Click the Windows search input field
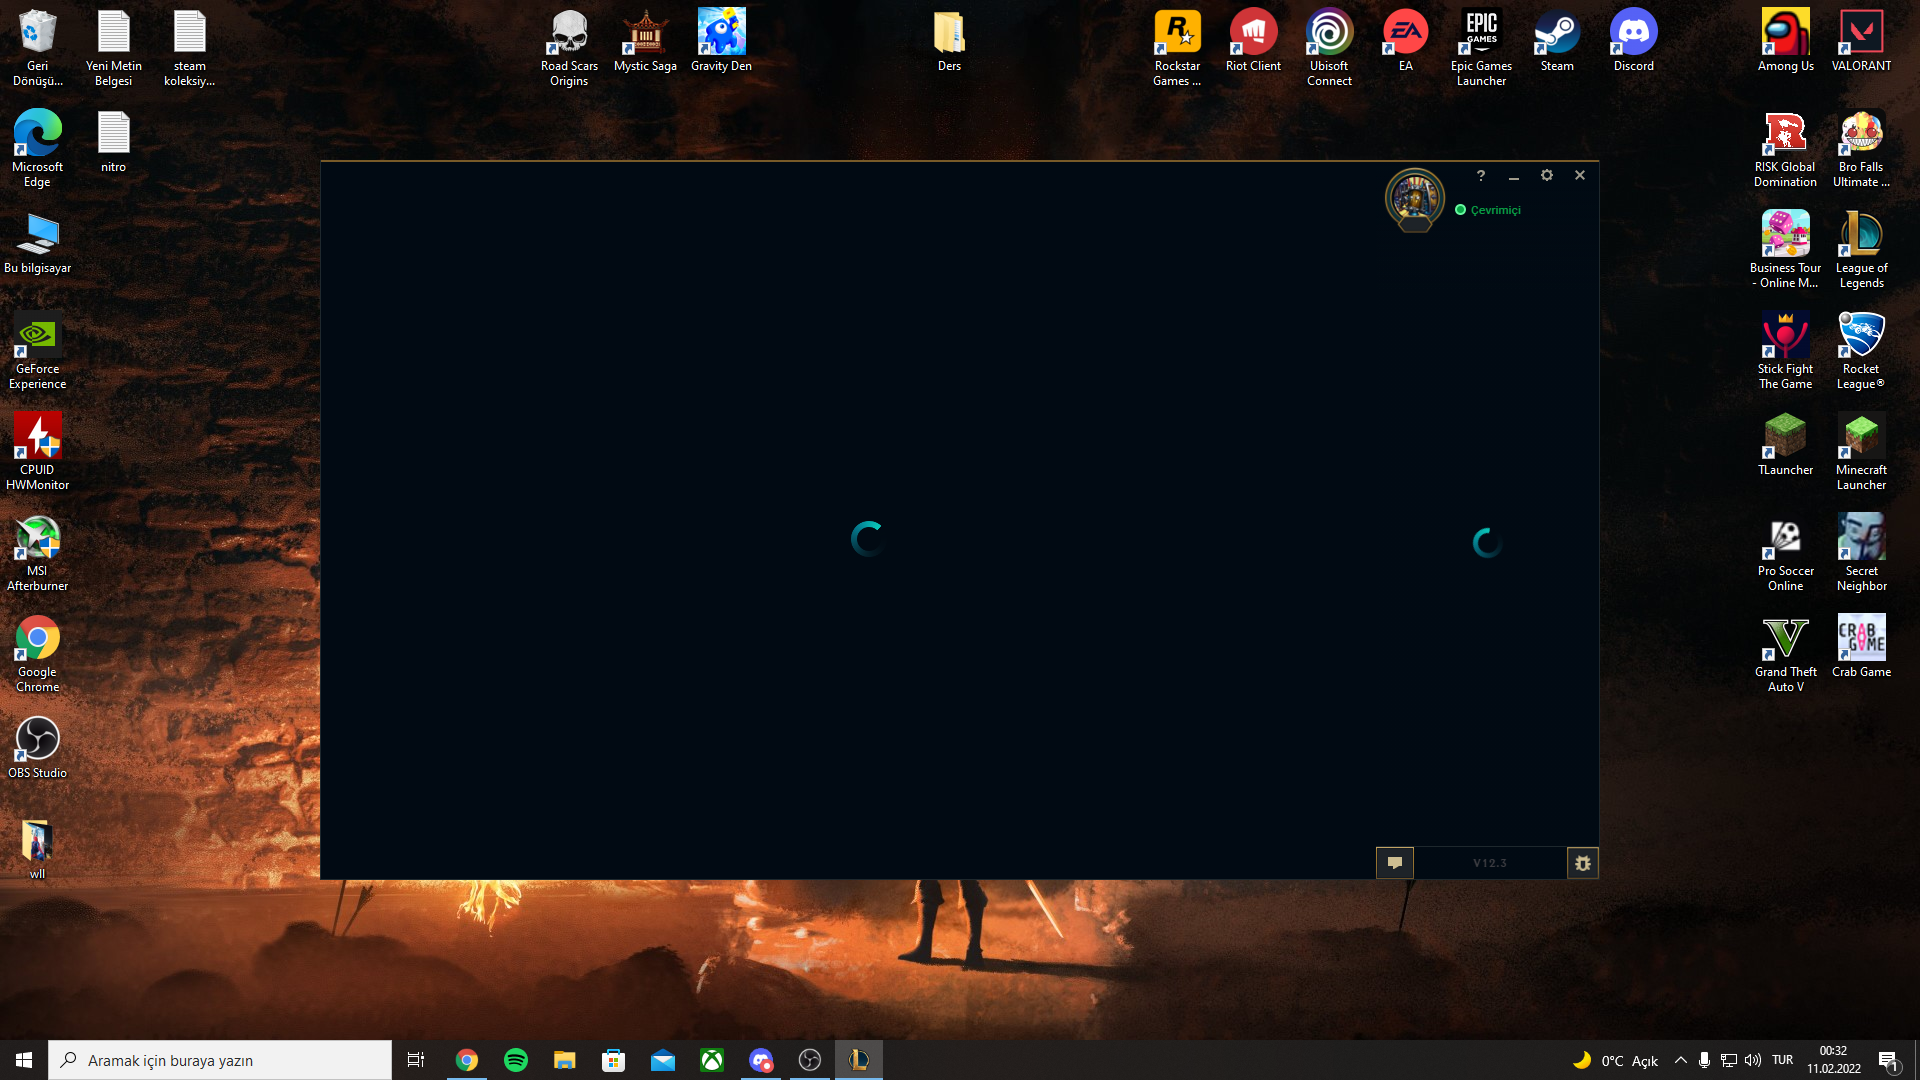 click(220, 1060)
